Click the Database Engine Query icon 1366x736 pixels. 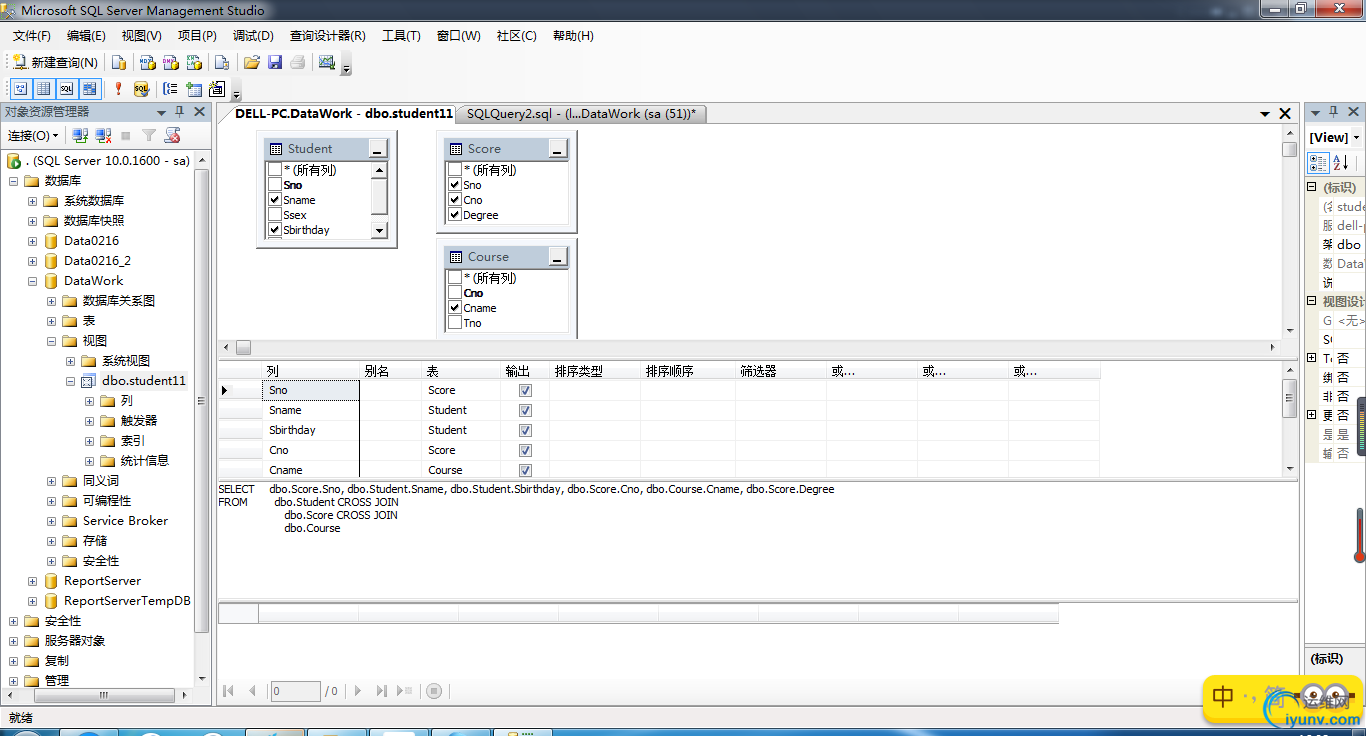click(x=119, y=63)
